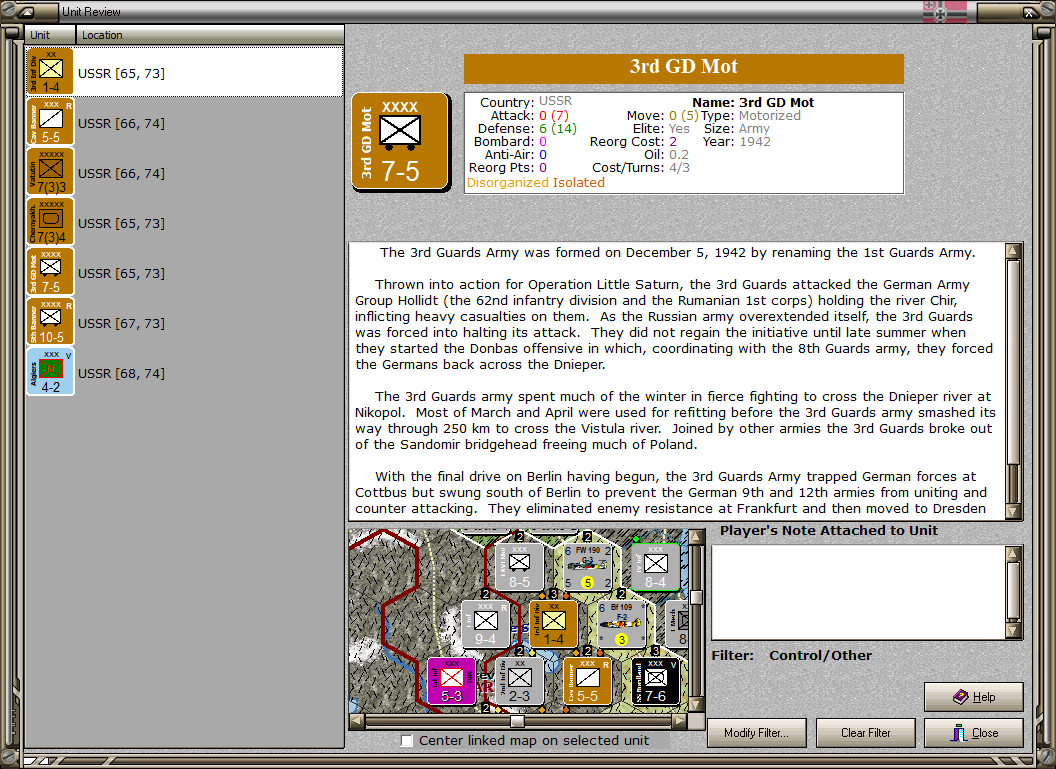Click the linked map's vertical scroll down arrow
The width and height of the screenshot is (1056, 769).
(696, 704)
